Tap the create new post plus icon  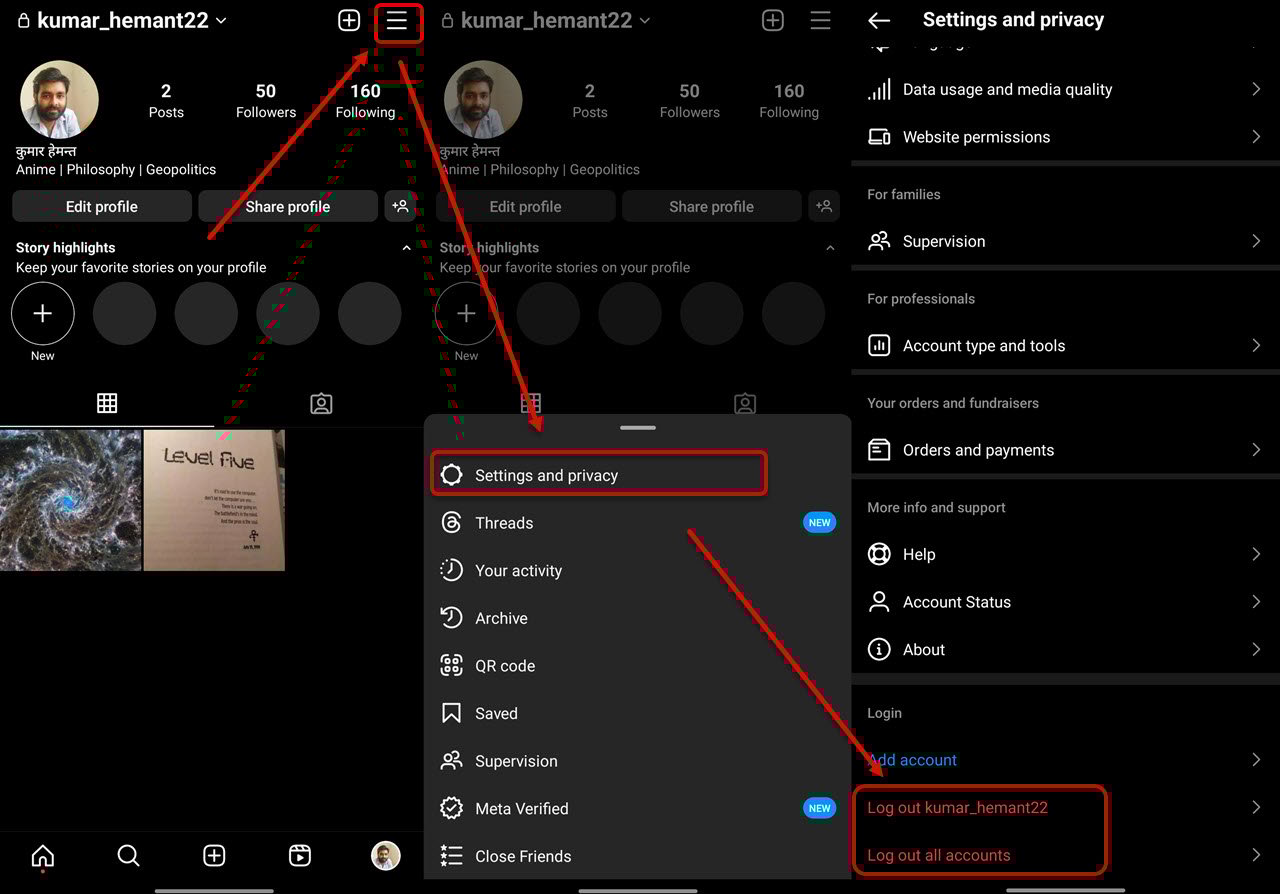coord(348,20)
